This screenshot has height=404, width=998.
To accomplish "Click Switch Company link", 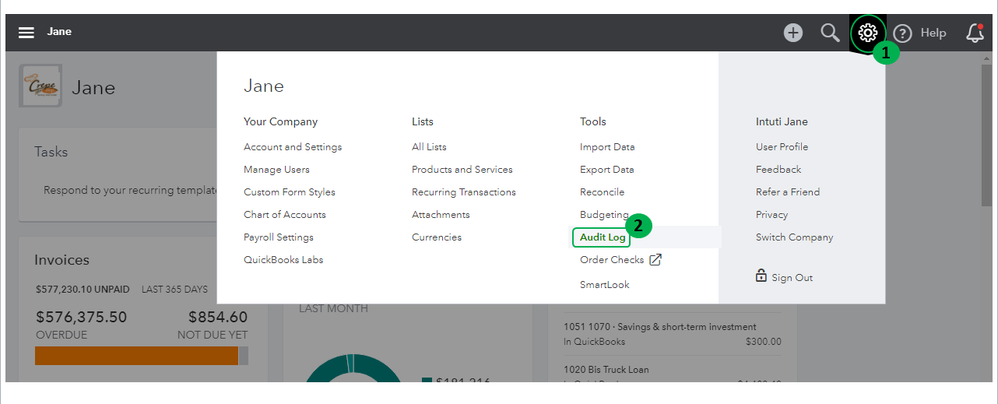I will tap(794, 237).
